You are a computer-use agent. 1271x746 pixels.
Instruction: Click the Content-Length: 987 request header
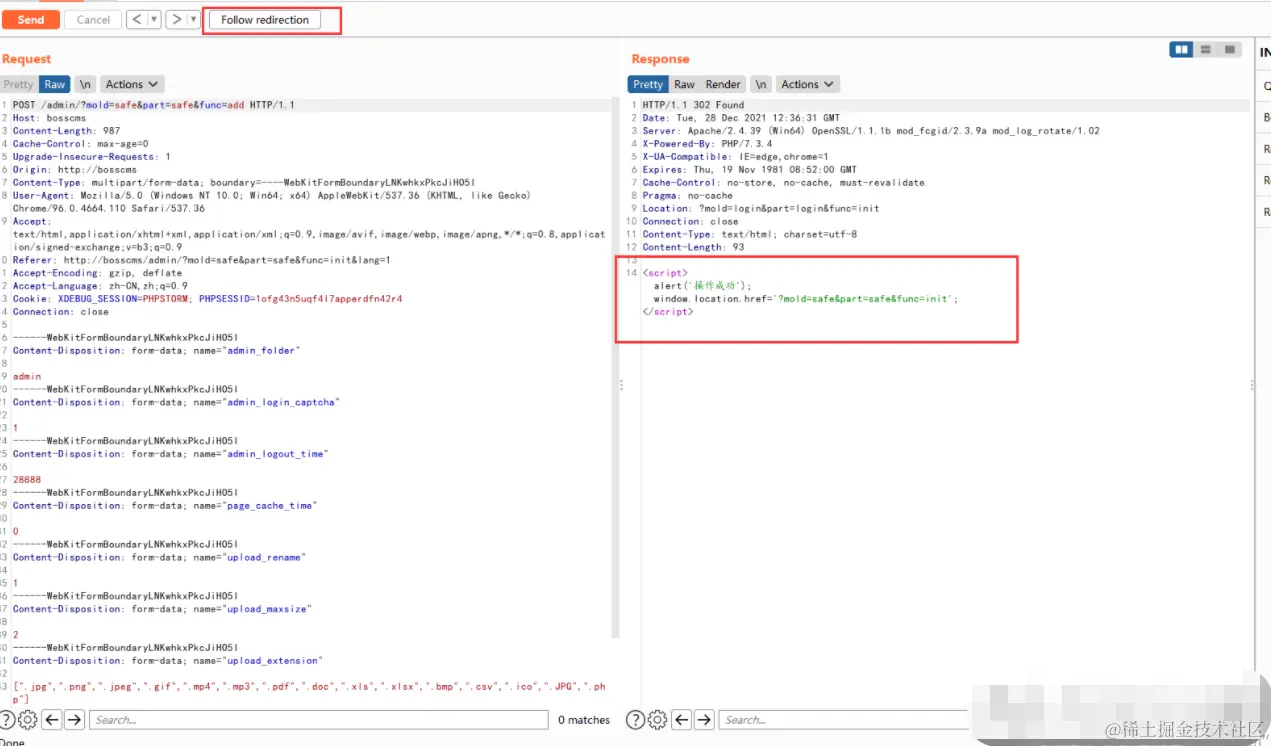click(66, 131)
